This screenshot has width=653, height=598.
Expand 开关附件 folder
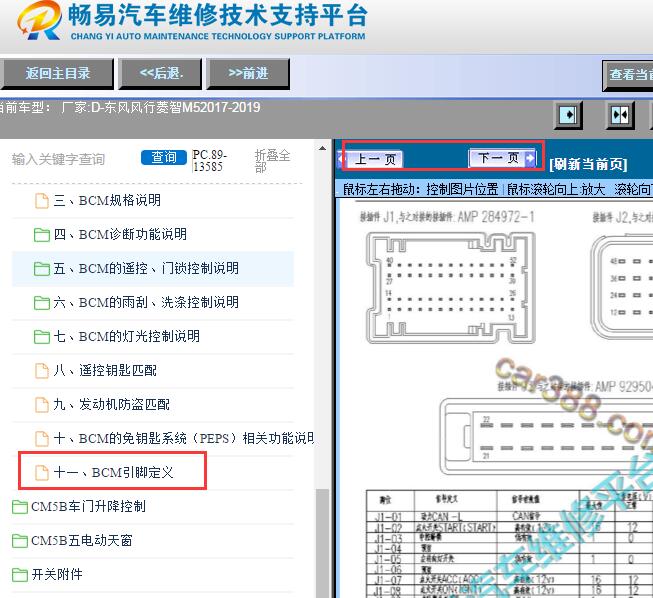pyautogui.click(x=57, y=575)
